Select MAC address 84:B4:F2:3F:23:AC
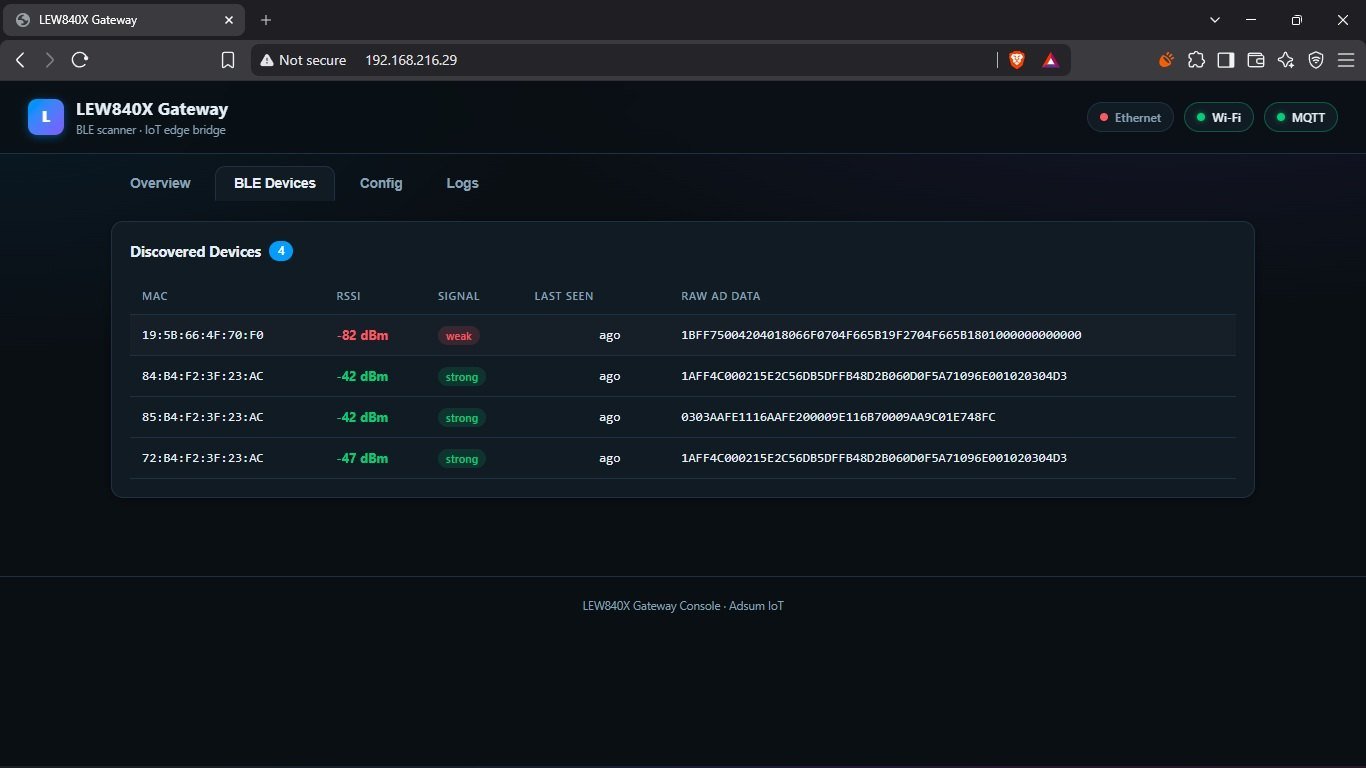This screenshot has height=768, width=1366. (203, 376)
